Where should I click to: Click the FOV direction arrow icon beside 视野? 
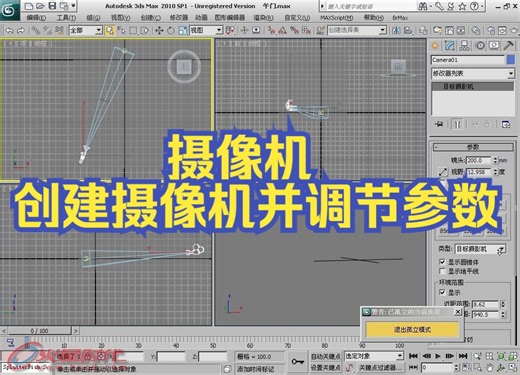(443, 172)
